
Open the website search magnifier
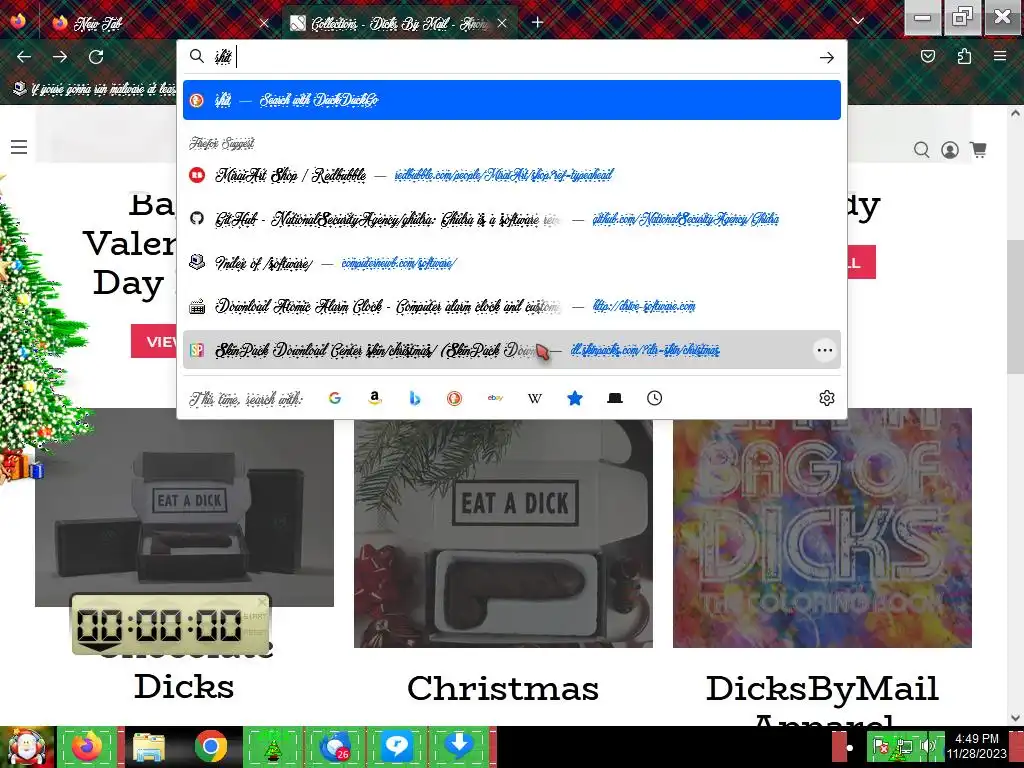click(921, 150)
